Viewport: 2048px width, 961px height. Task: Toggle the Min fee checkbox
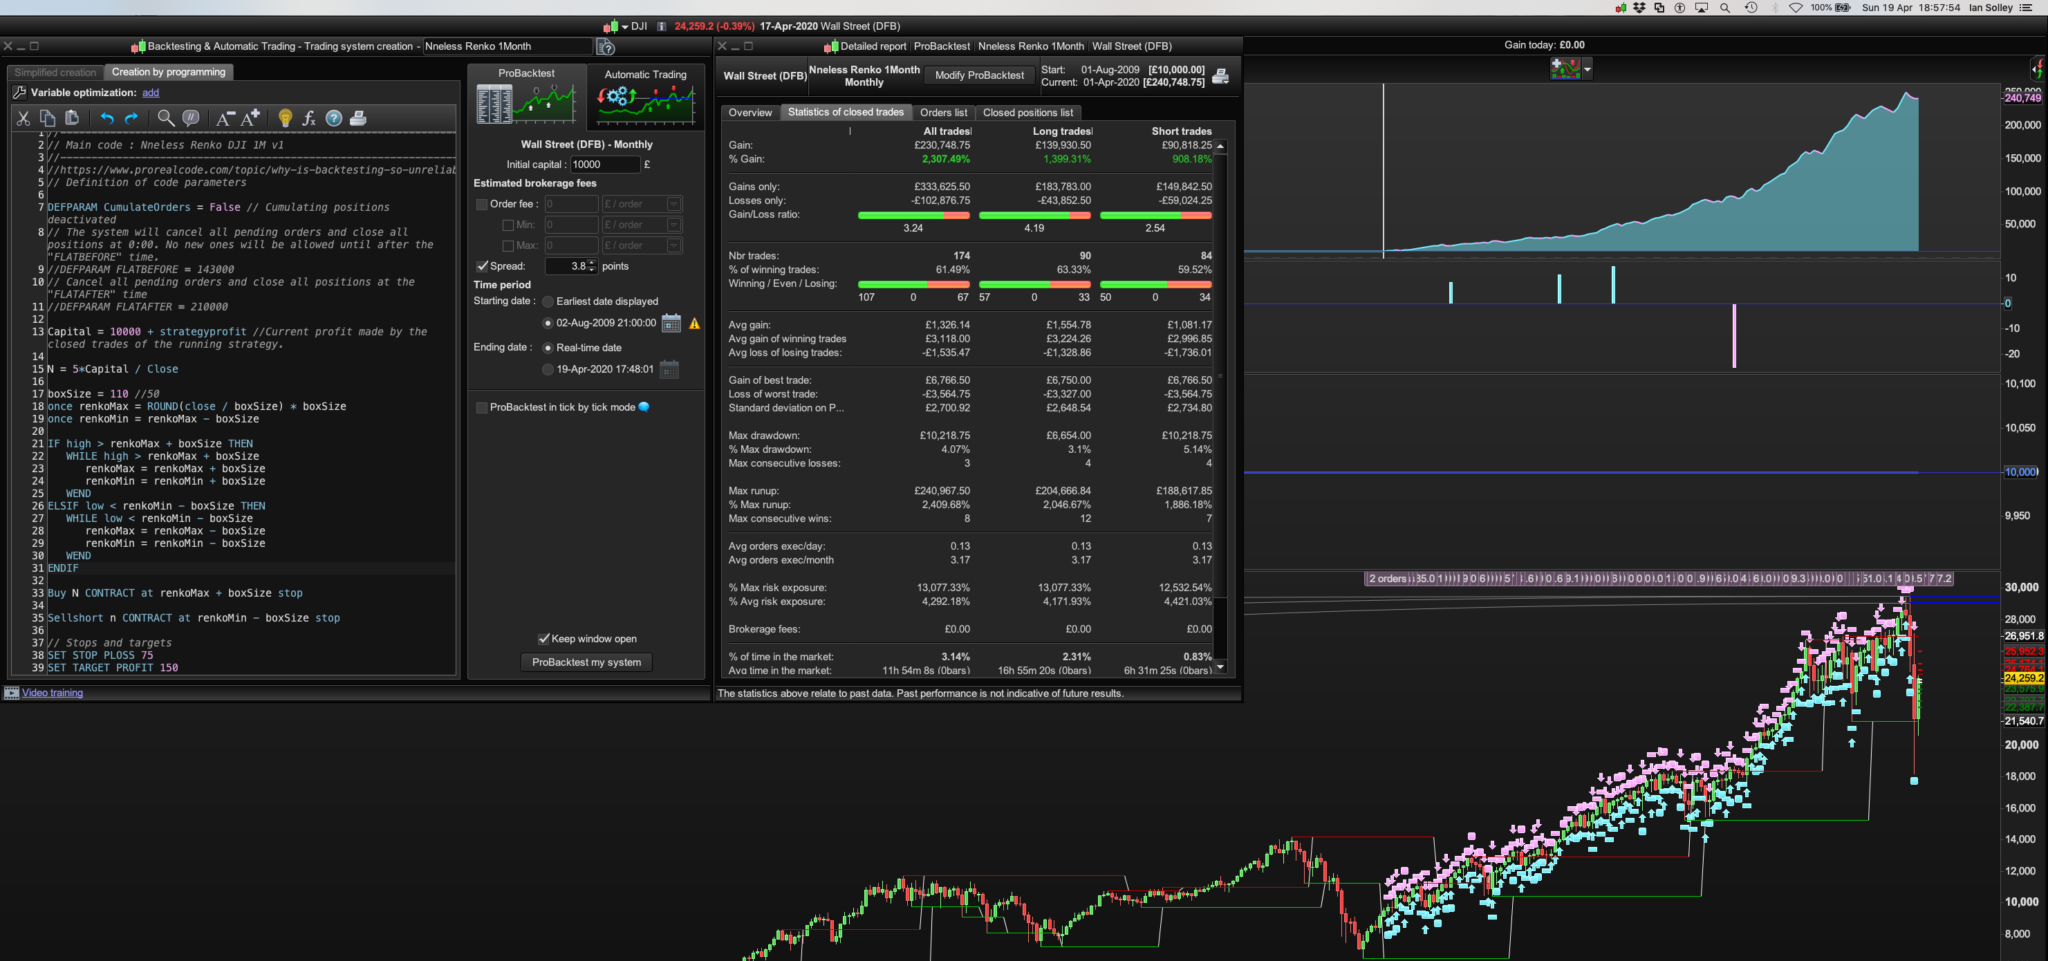point(508,225)
